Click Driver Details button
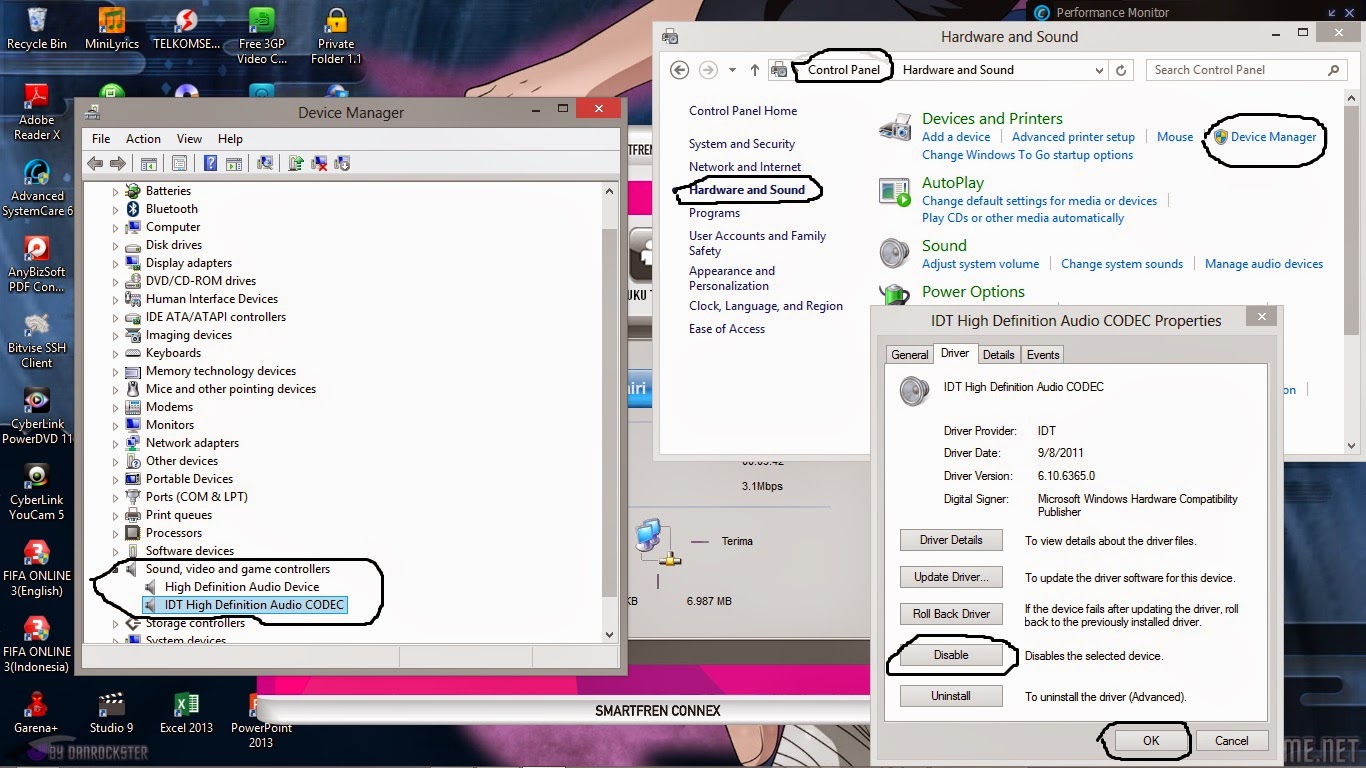The height and width of the screenshot is (768, 1366). pyautogui.click(x=951, y=540)
